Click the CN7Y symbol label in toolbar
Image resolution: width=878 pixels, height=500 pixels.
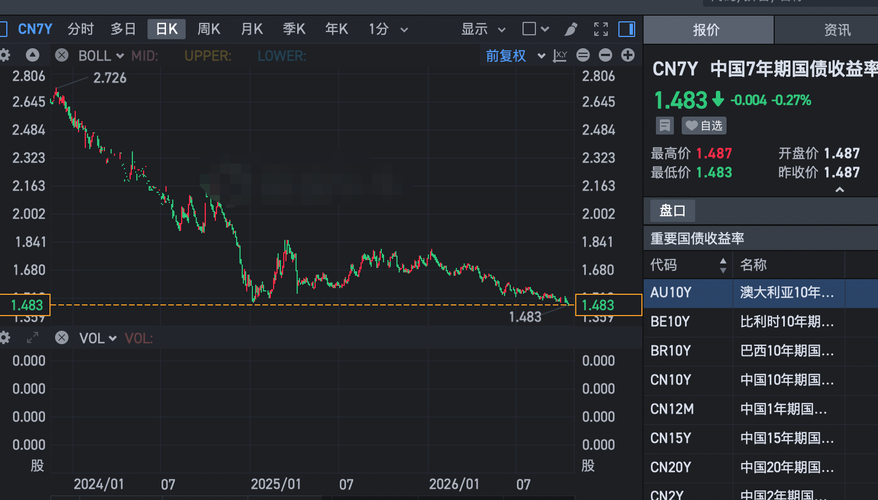pos(35,29)
